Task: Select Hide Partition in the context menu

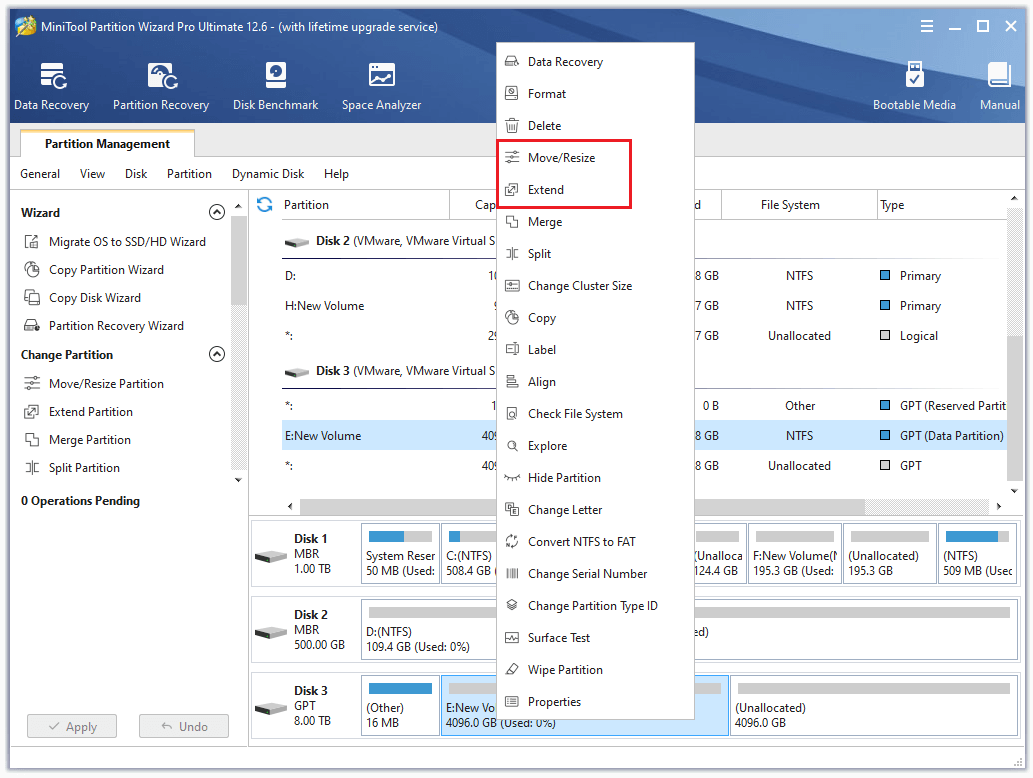Action: point(595,478)
